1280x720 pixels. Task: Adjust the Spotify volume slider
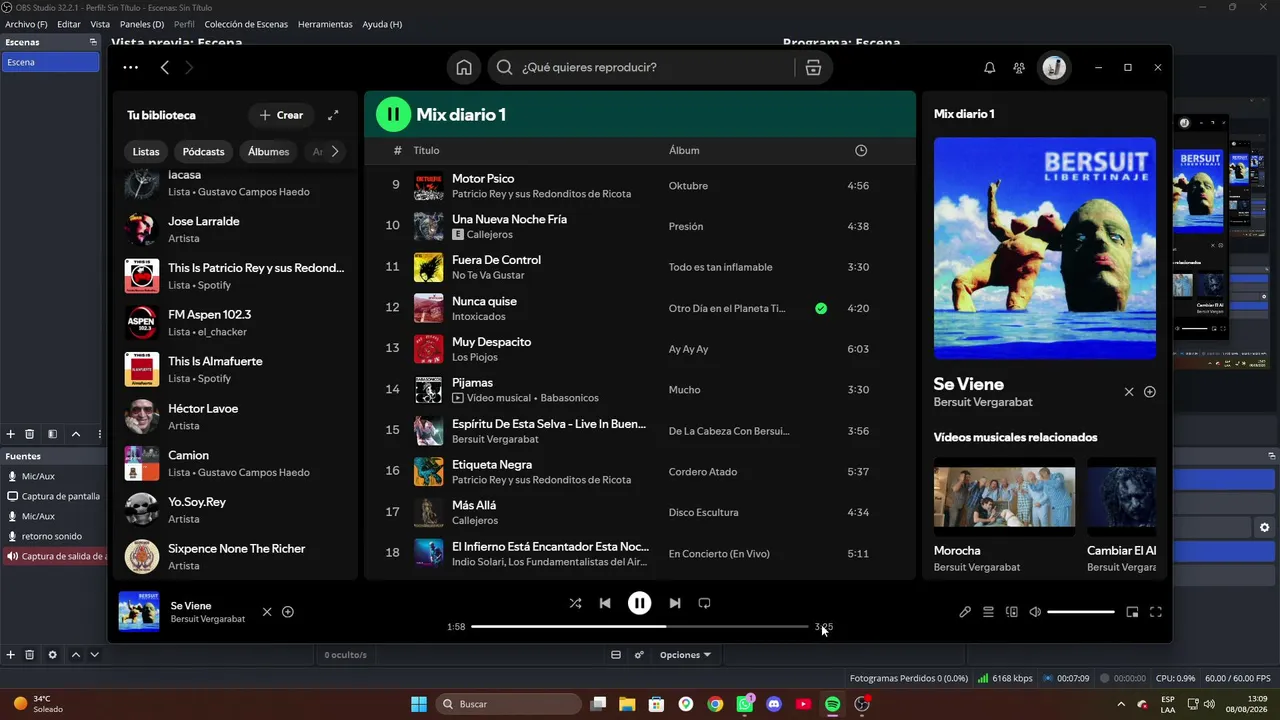click(1081, 612)
